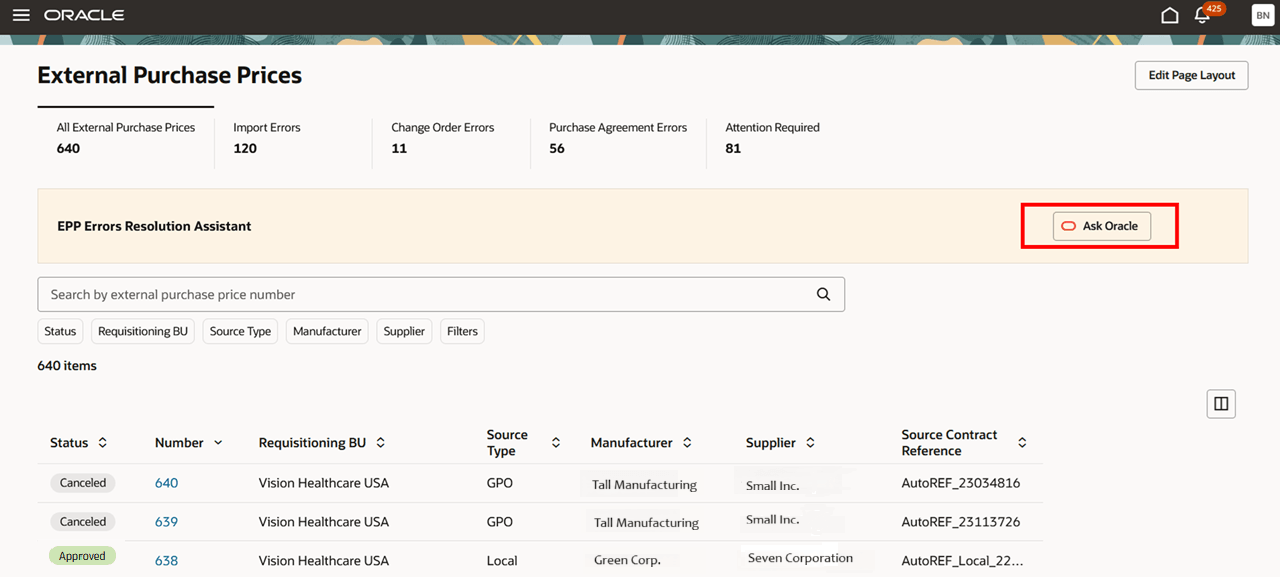The width and height of the screenshot is (1283, 577).
Task: Toggle the Manufacturer filter chip
Action: point(327,331)
